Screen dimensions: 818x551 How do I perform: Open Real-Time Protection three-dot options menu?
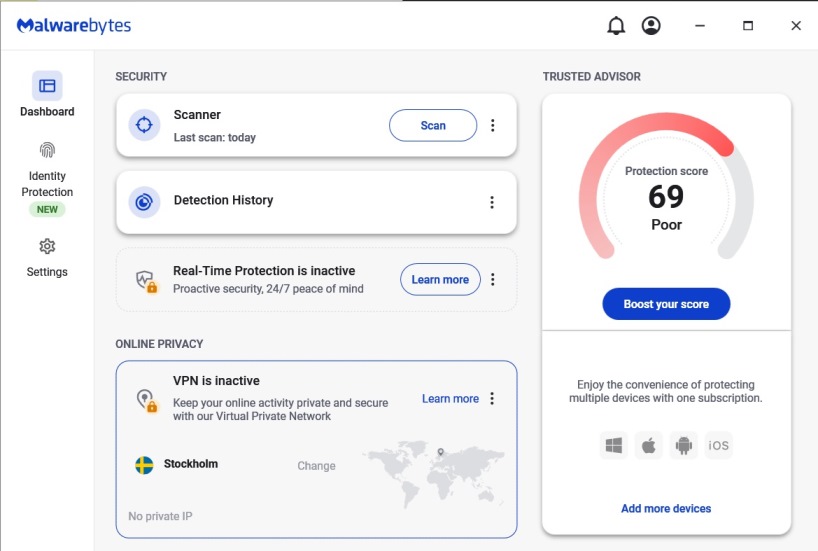point(492,280)
